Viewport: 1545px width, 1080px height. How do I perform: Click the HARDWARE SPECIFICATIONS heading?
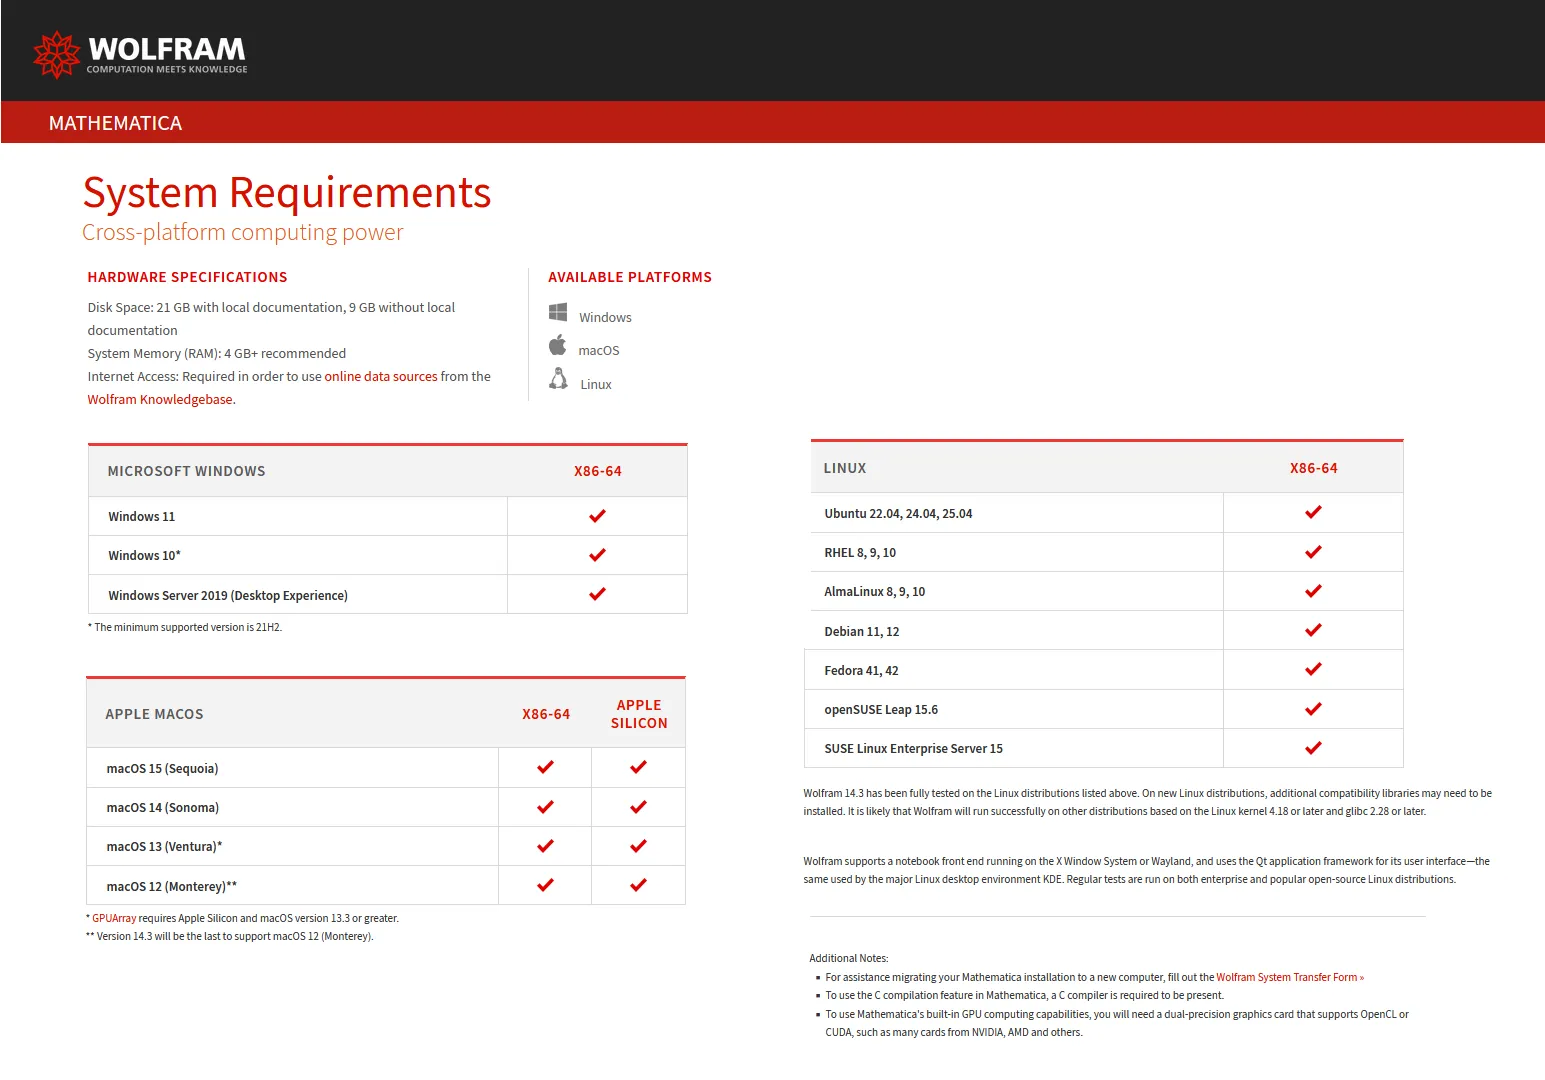(187, 277)
